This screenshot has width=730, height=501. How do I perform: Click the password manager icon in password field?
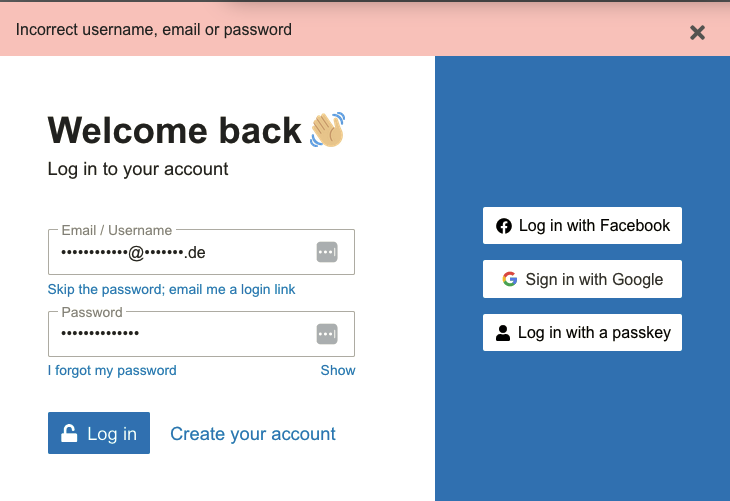point(327,334)
